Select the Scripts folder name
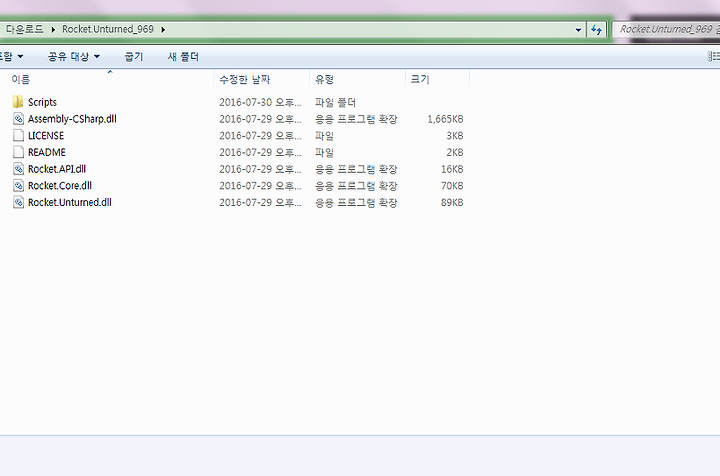This screenshot has width=720, height=476. [x=42, y=102]
